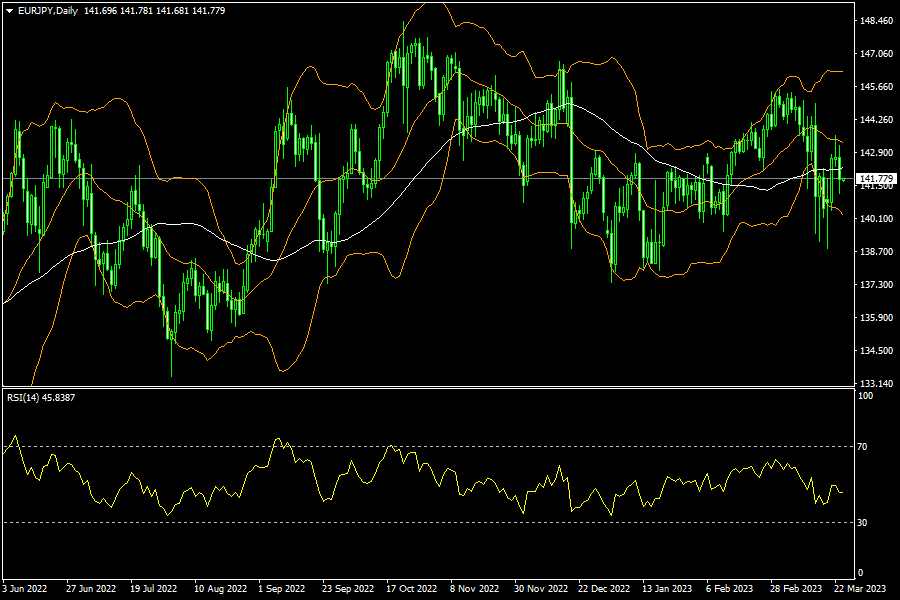
Task: Click the date label 17 Oct 2022
Action: click(x=411, y=589)
